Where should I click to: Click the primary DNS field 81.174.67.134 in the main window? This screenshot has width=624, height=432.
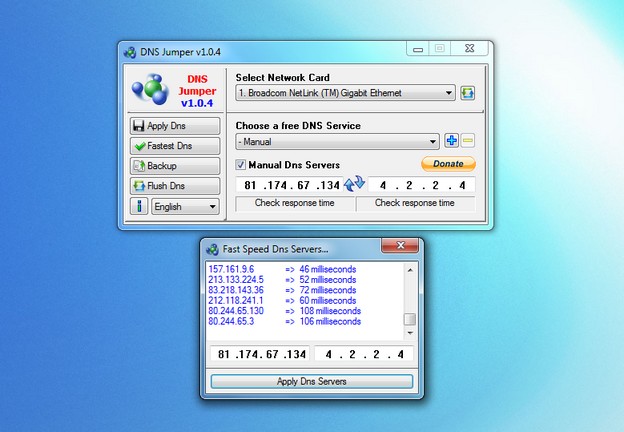[289, 185]
